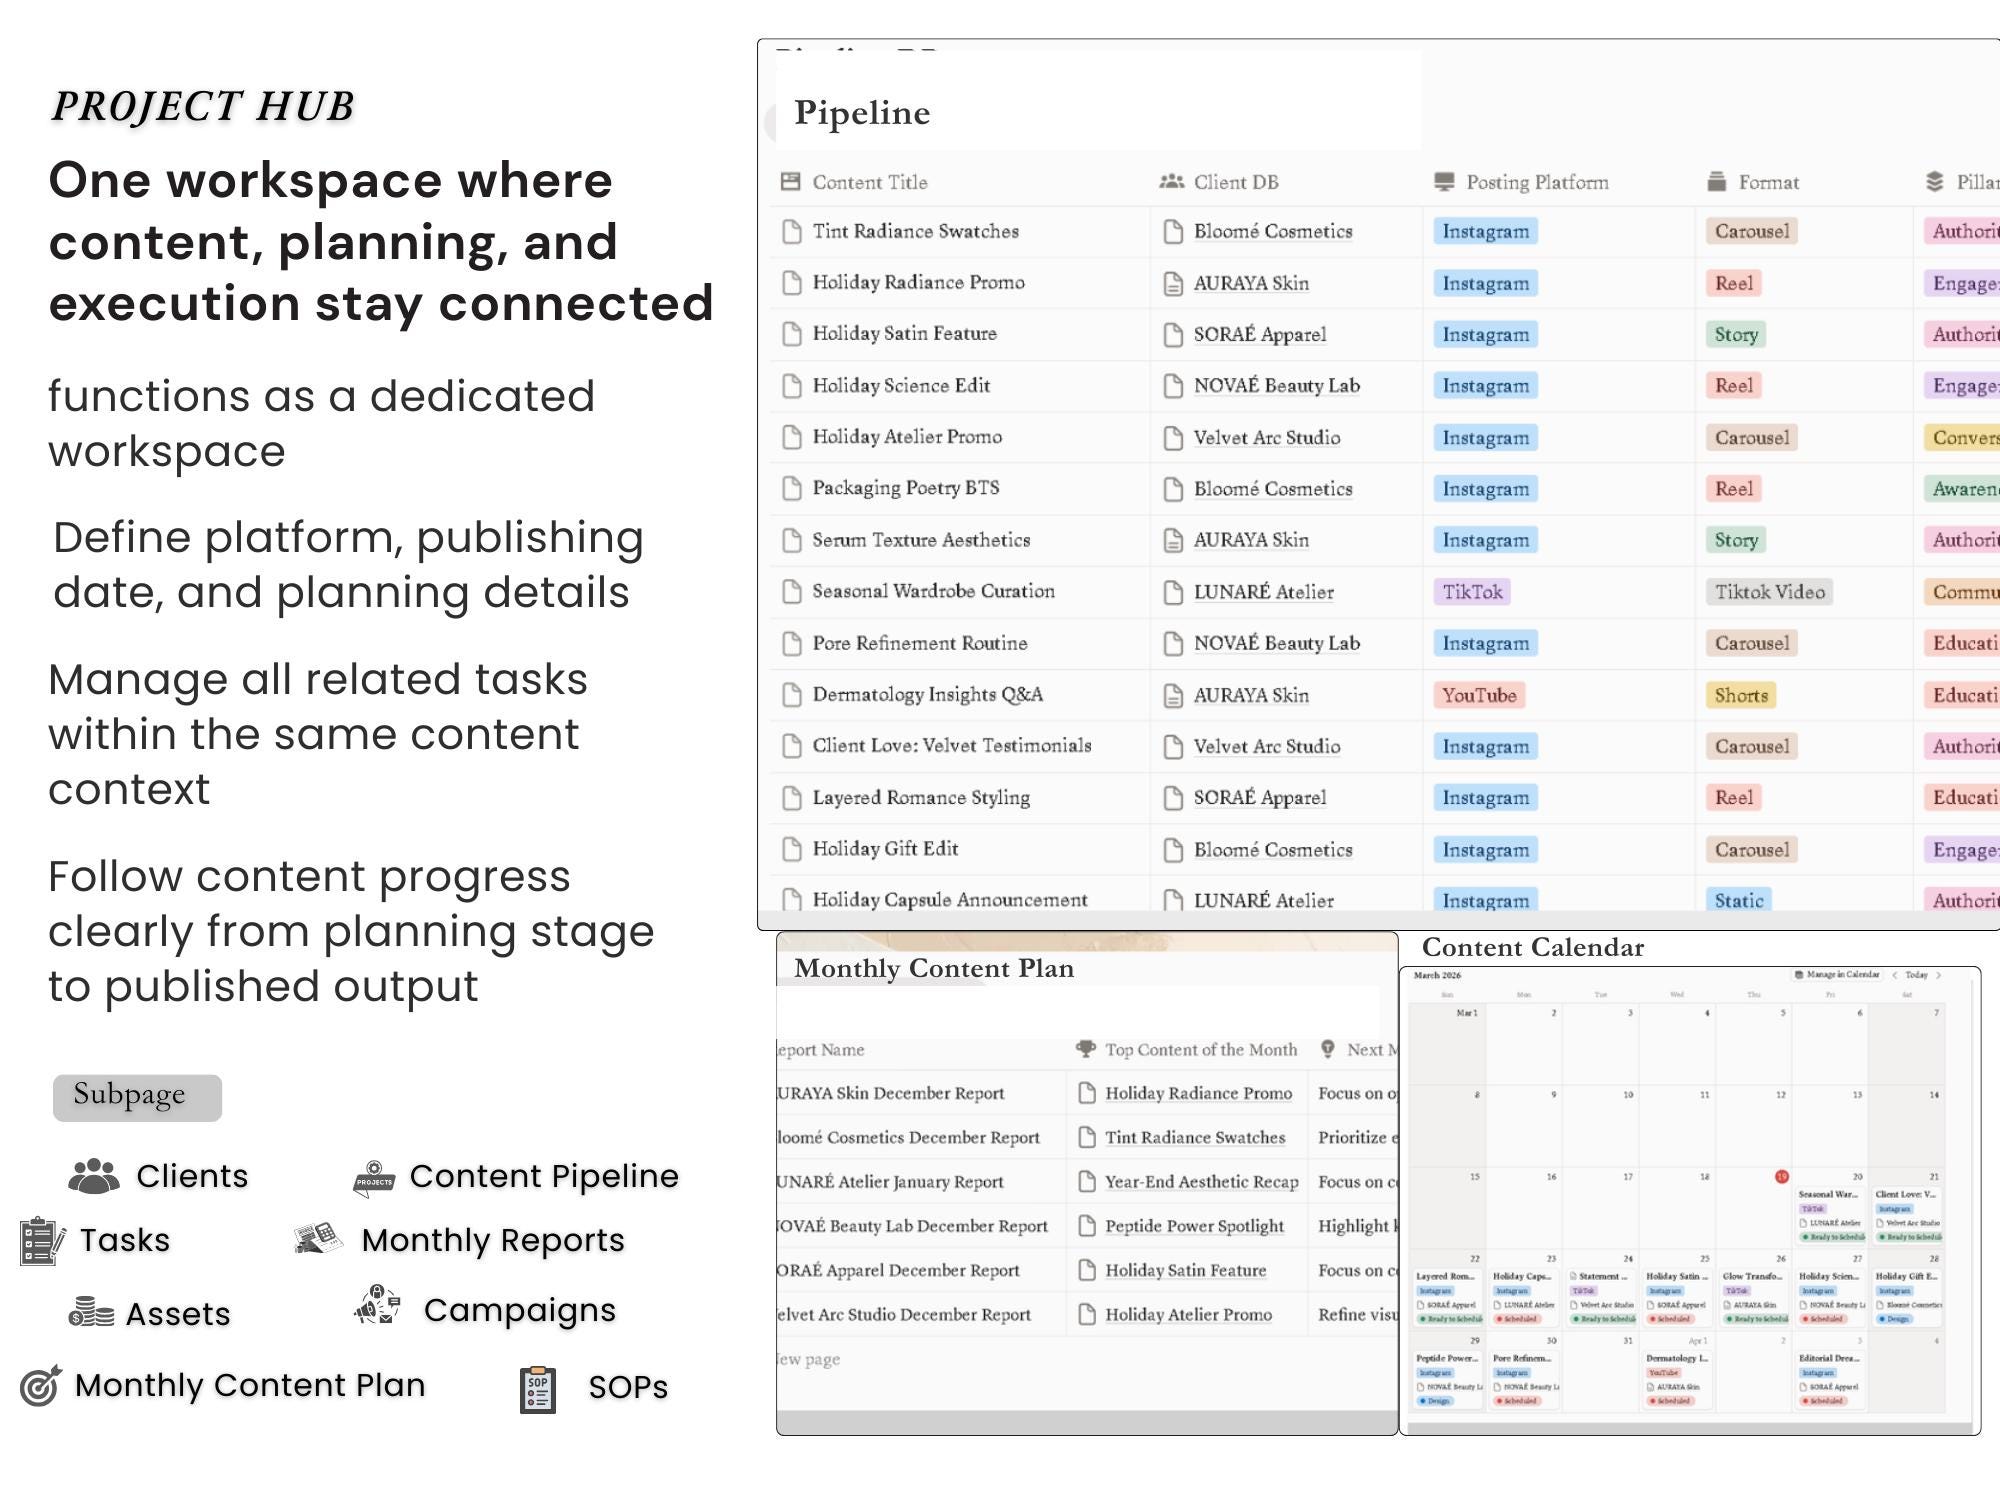Viewport: 2000px width, 1500px height.
Task: Click the Subpage label button
Action: point(137,1097)
